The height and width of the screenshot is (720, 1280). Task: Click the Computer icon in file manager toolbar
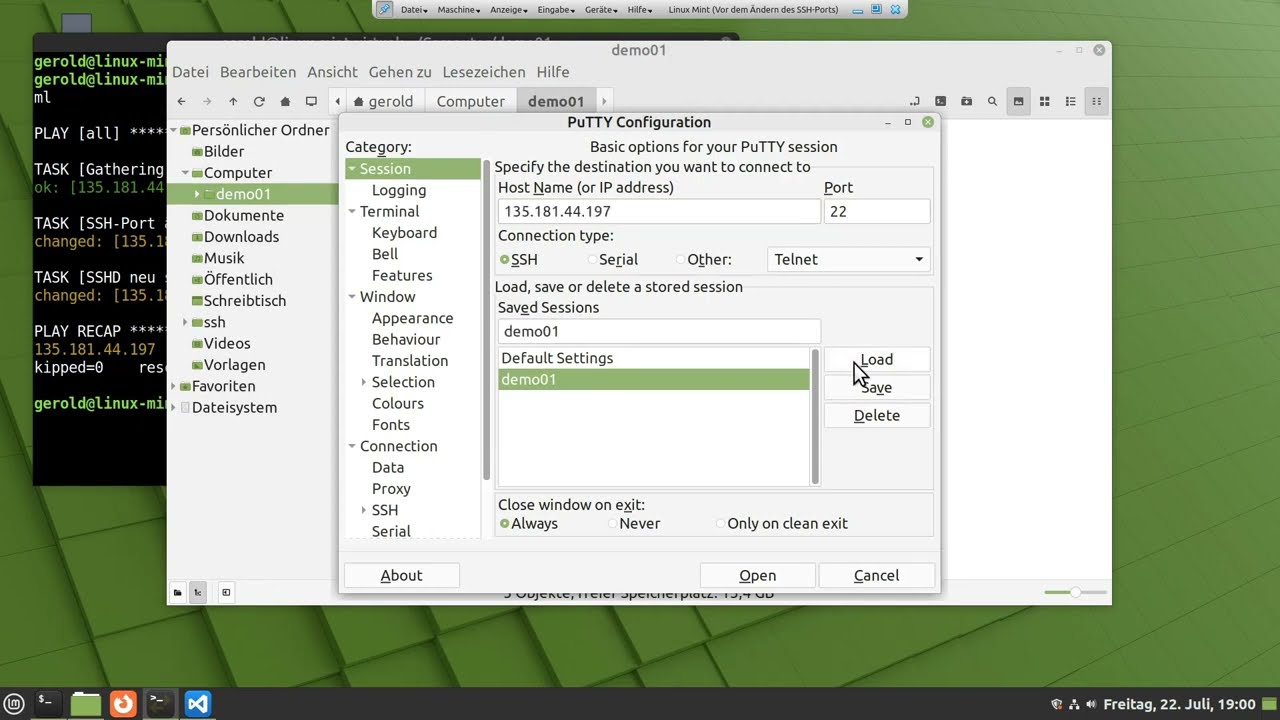311,101
